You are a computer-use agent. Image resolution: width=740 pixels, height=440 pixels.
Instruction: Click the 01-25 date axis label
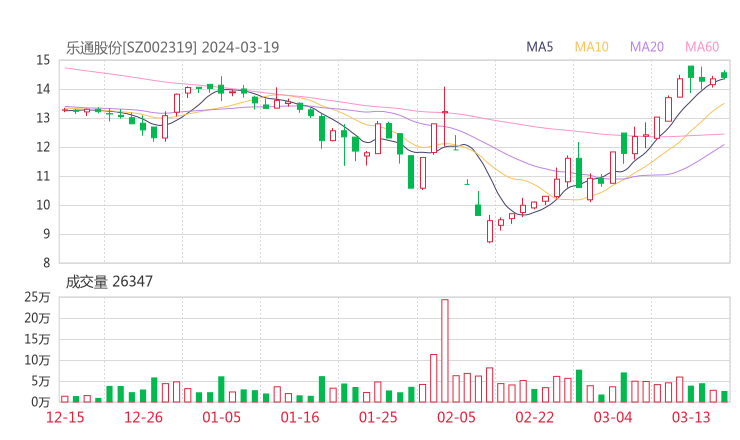point(378,417)
